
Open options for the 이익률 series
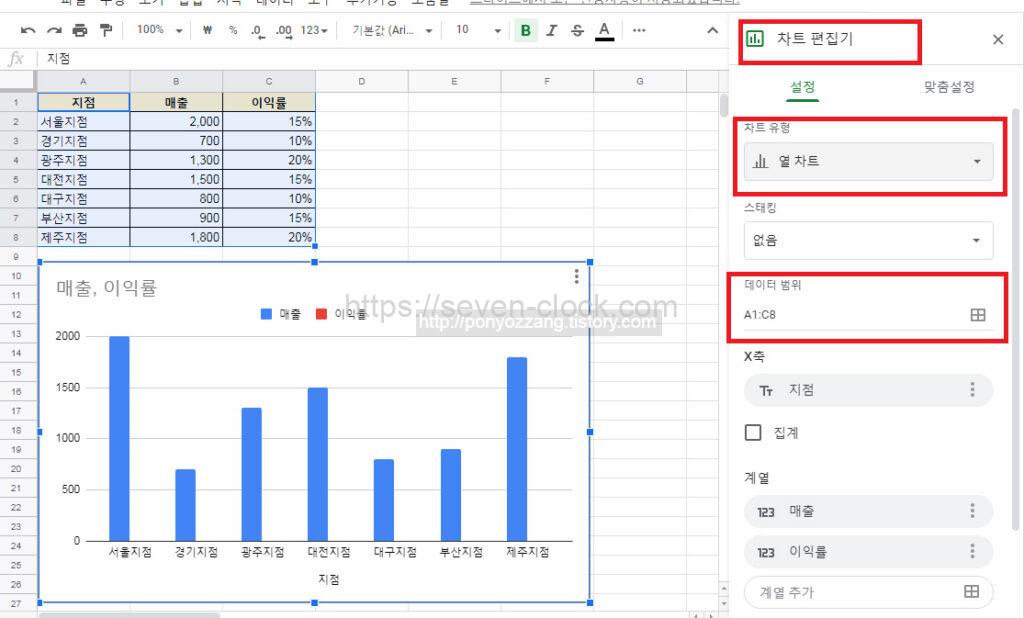click(971, 552)
